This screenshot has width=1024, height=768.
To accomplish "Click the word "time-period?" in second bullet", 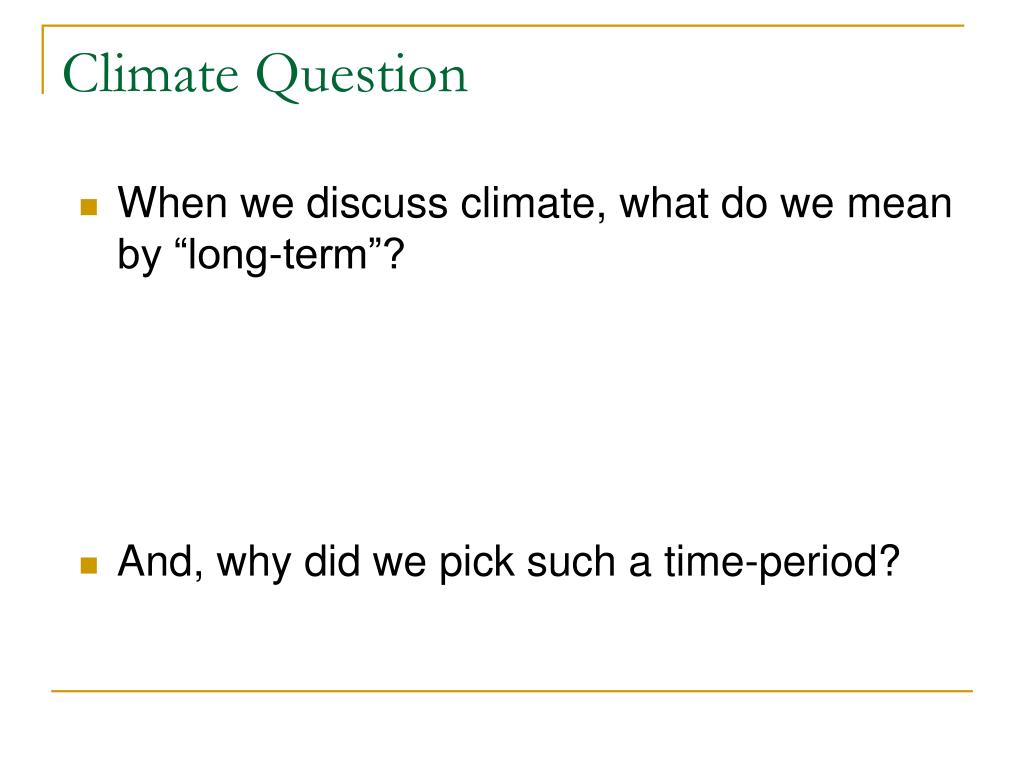I will pos(782,563).
